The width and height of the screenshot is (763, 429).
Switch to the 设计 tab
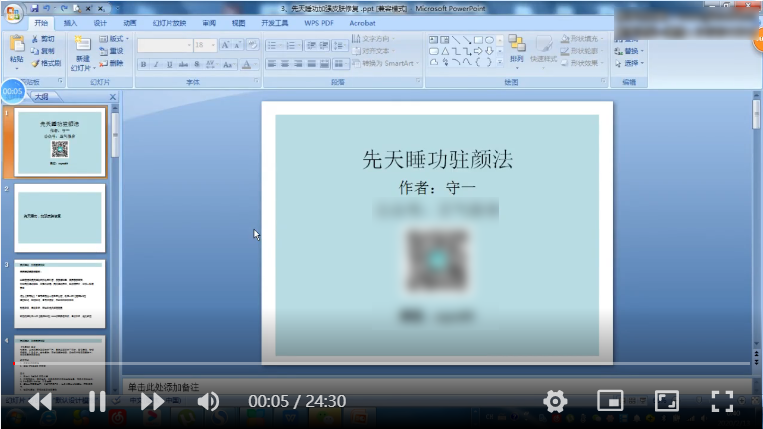pyautogui.click(x=100, y=23)
